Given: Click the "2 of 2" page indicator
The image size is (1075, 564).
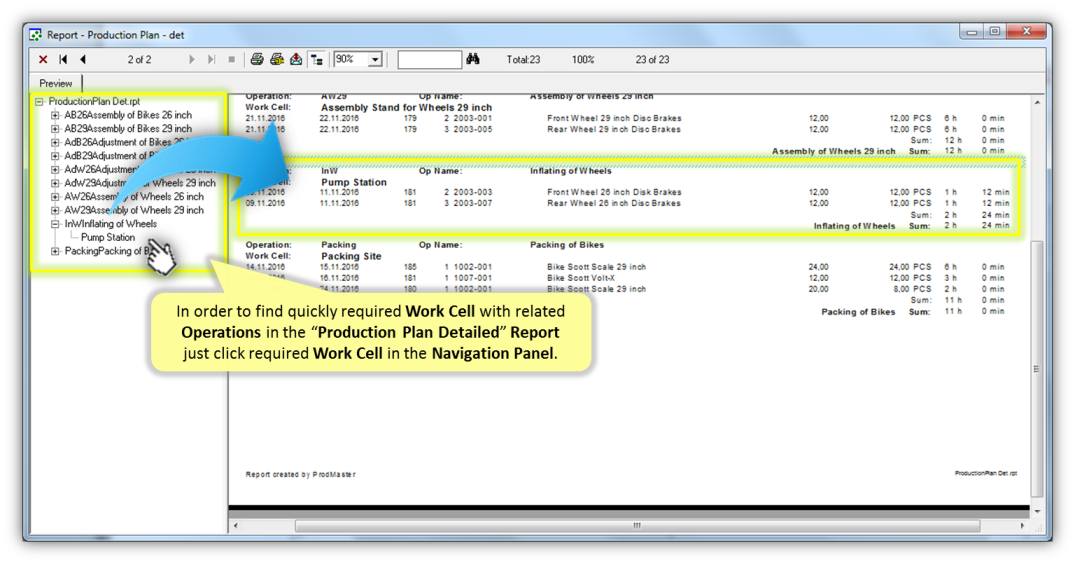Looking at the screenshot, I should (x=139, y=60).
